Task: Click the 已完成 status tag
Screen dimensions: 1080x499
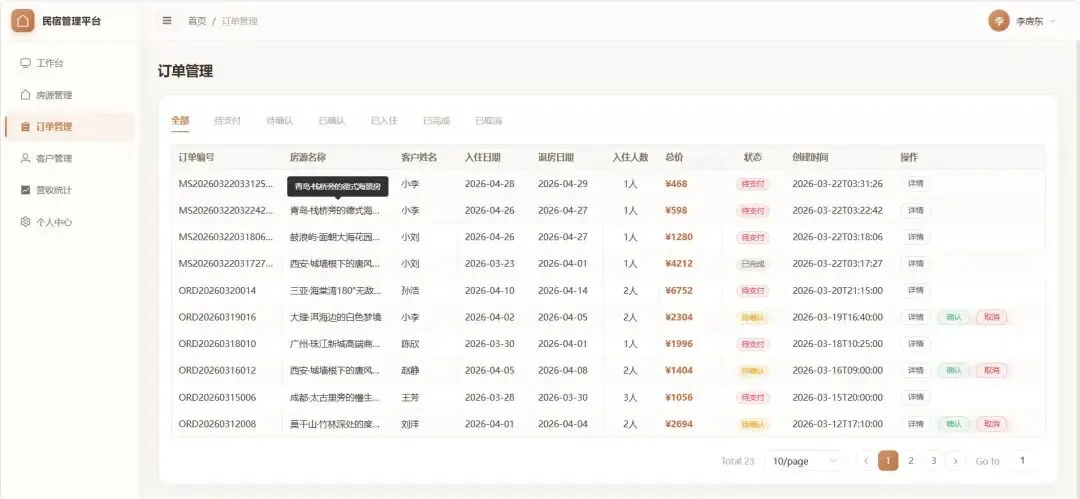Action: click(753, 264)
